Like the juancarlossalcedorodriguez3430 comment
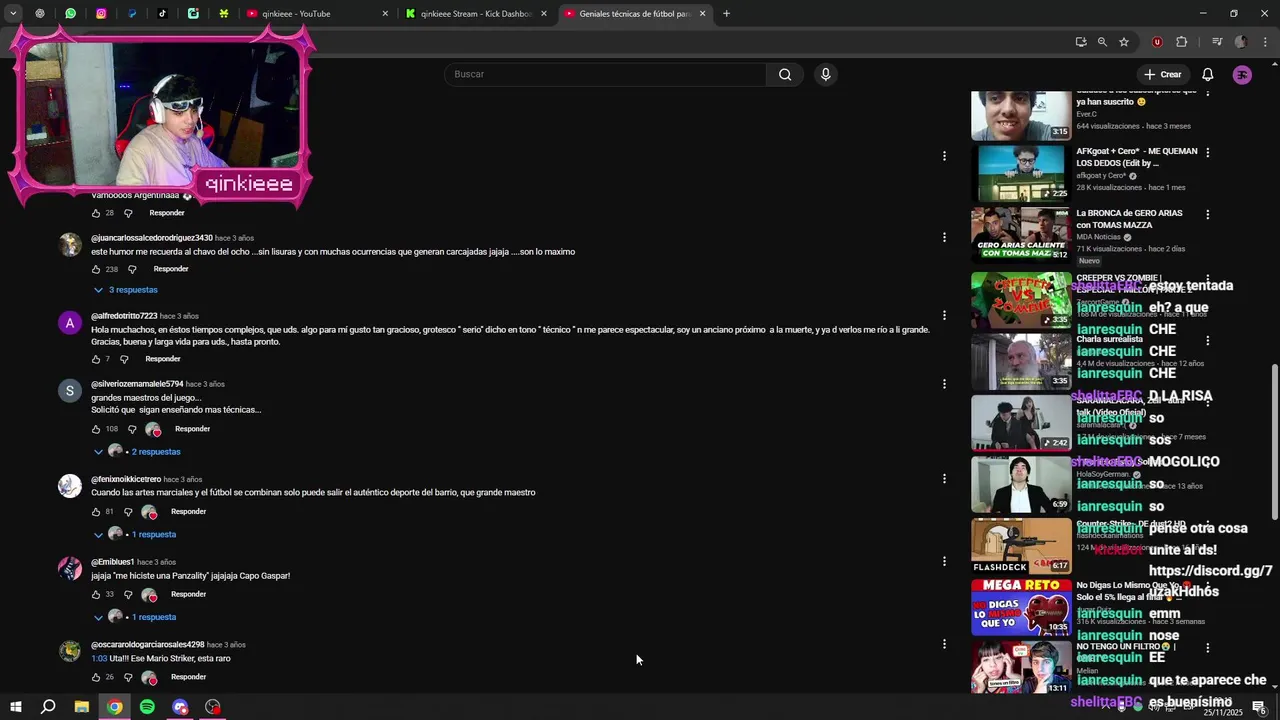Viewport: 1280px width, 720px height. coord(96,269)
